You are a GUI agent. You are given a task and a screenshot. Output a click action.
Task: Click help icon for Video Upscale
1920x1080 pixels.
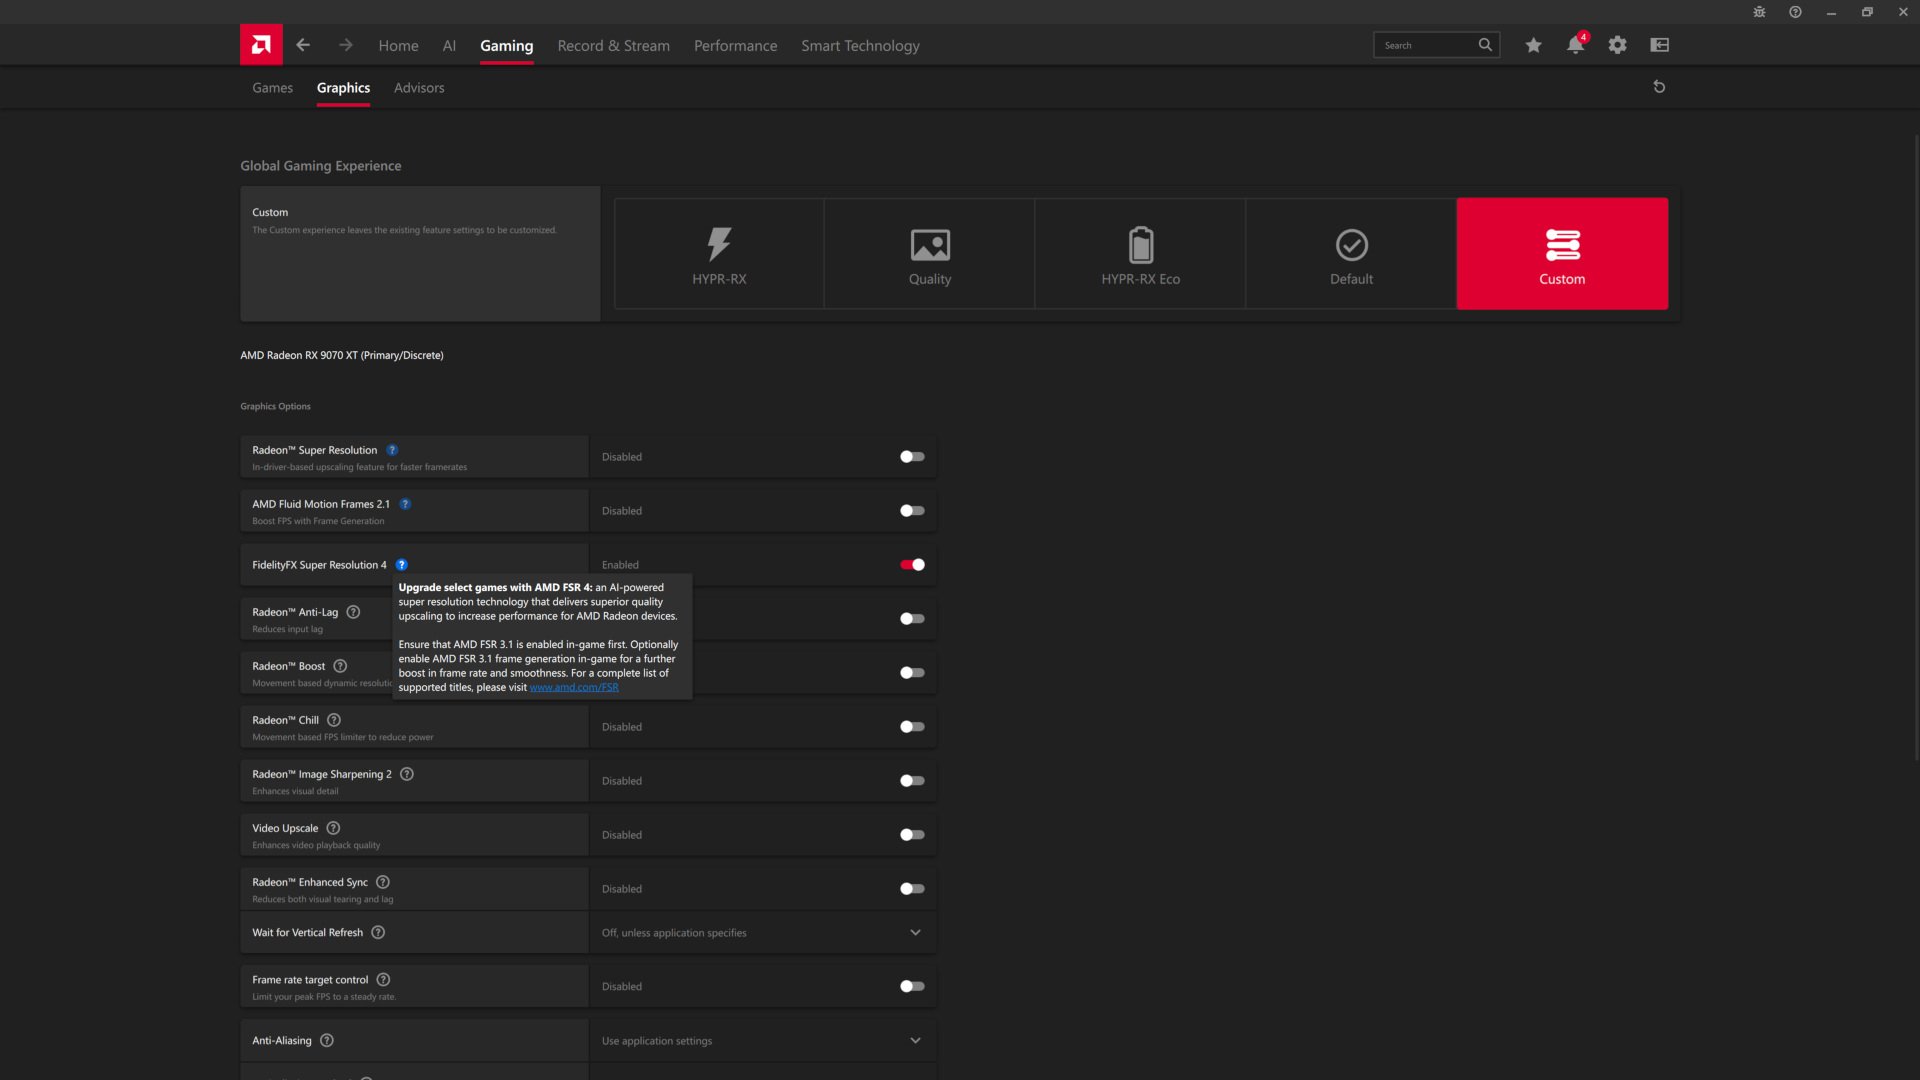pos(333,828)
